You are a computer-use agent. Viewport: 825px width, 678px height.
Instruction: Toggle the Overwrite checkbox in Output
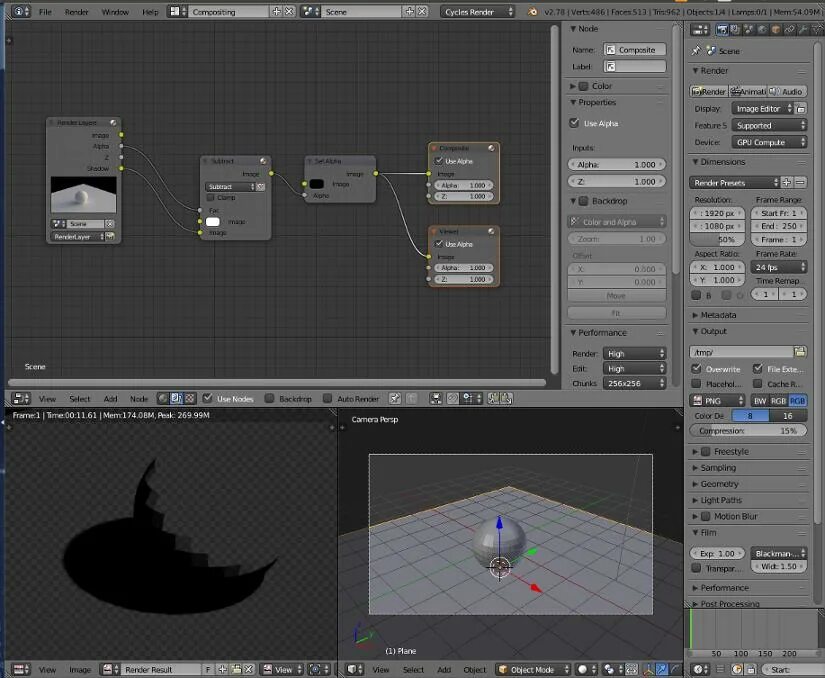(x=696, y=369)
